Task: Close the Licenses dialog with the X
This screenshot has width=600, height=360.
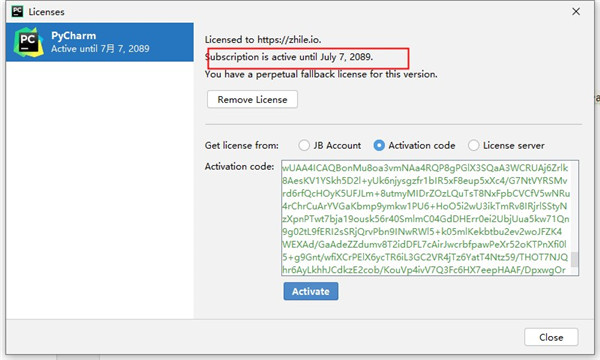Action: (576, 11)
